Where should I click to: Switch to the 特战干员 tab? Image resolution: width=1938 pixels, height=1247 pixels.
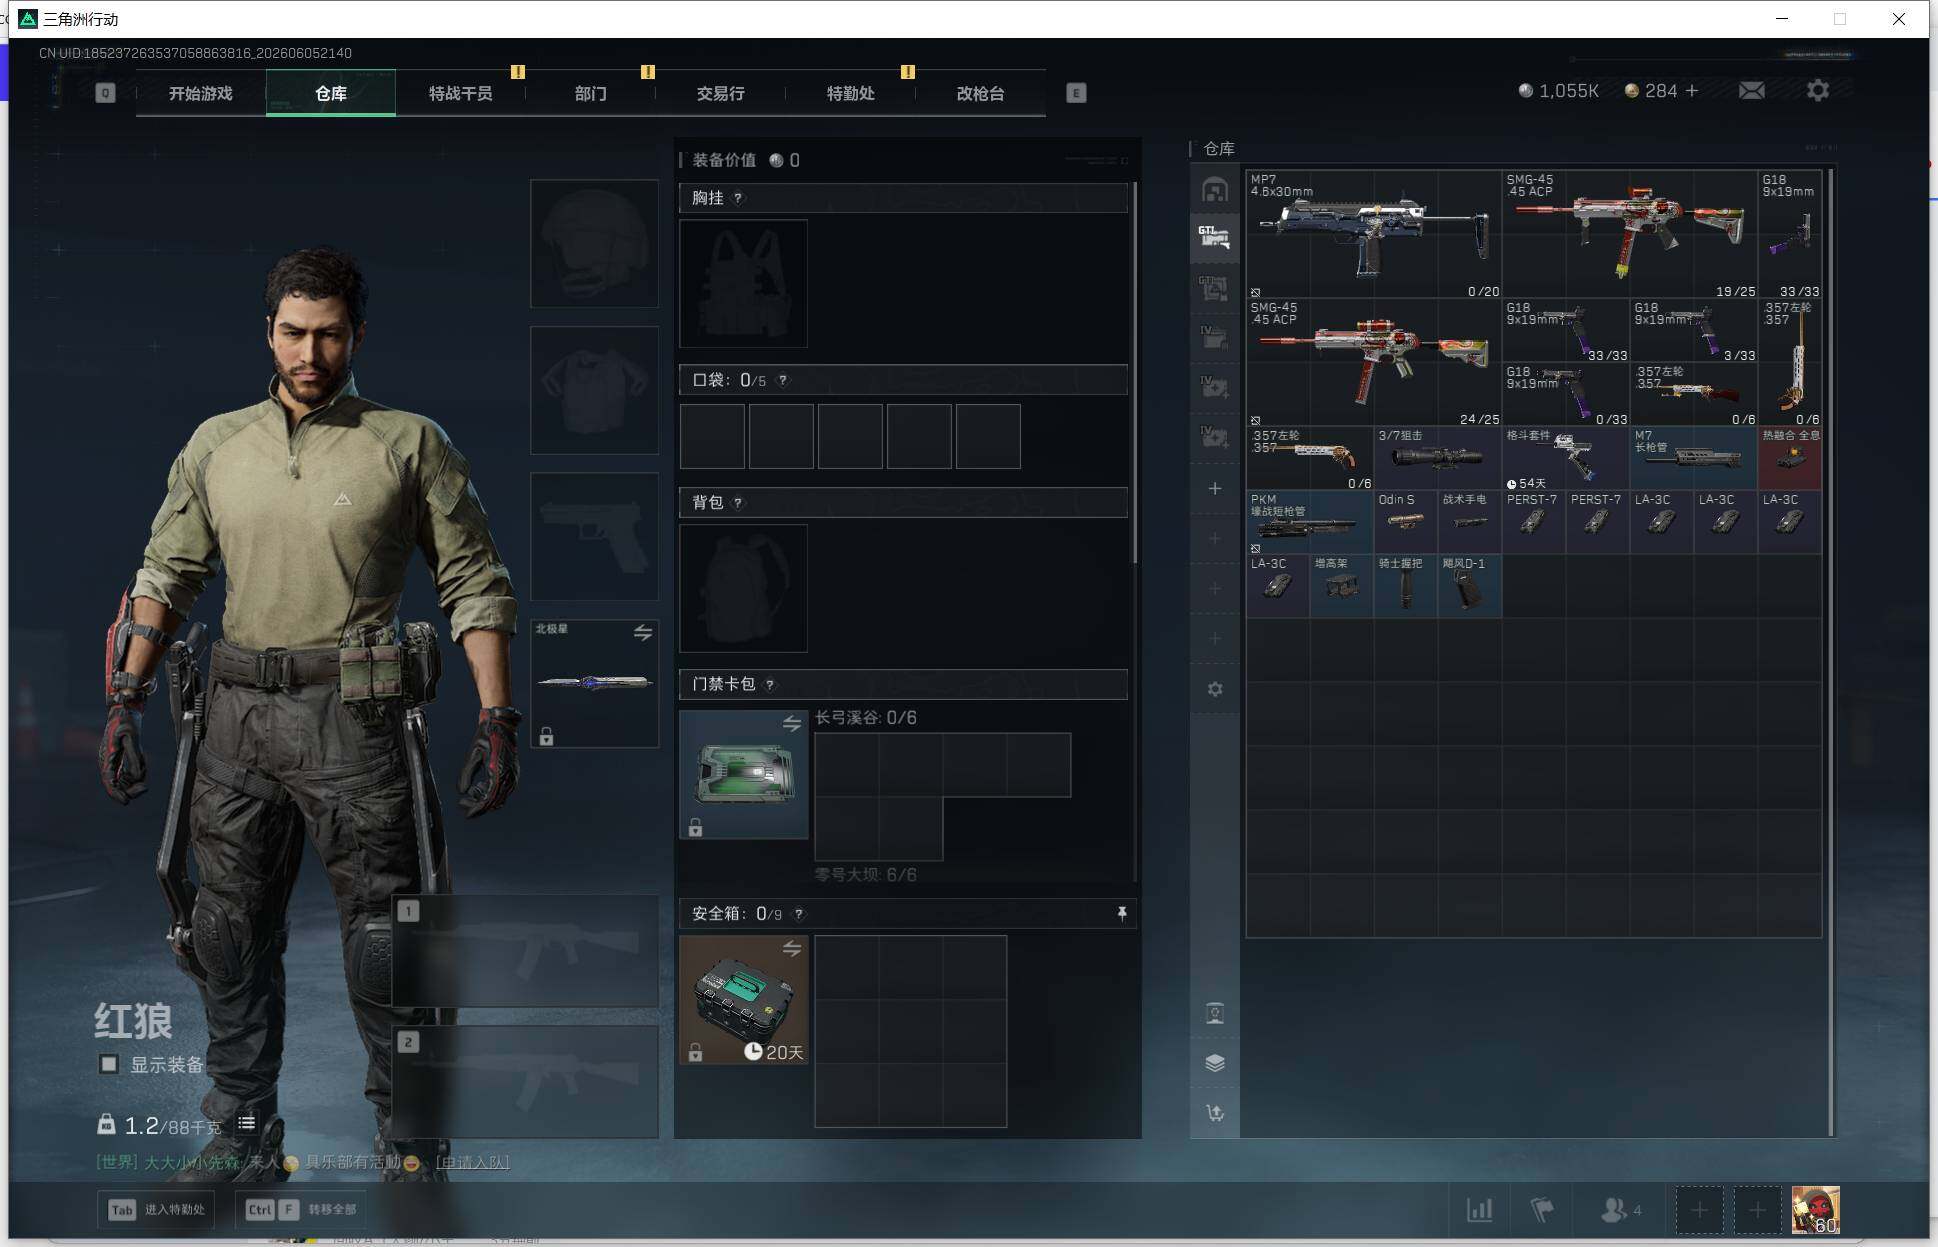click(461, 93)
